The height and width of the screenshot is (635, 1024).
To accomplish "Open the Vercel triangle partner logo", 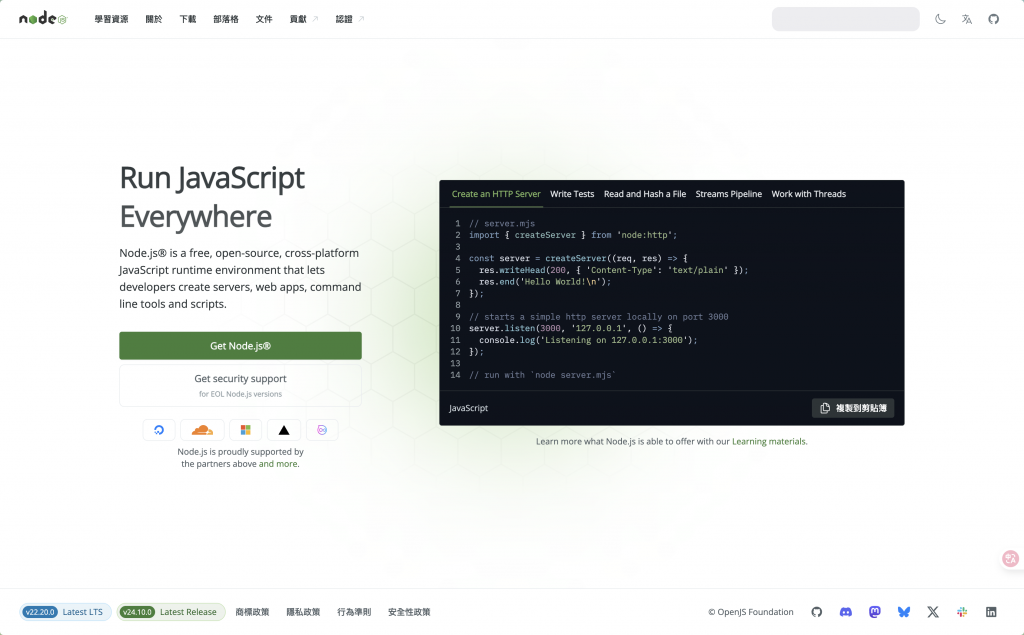I will [x=283, y=430].
